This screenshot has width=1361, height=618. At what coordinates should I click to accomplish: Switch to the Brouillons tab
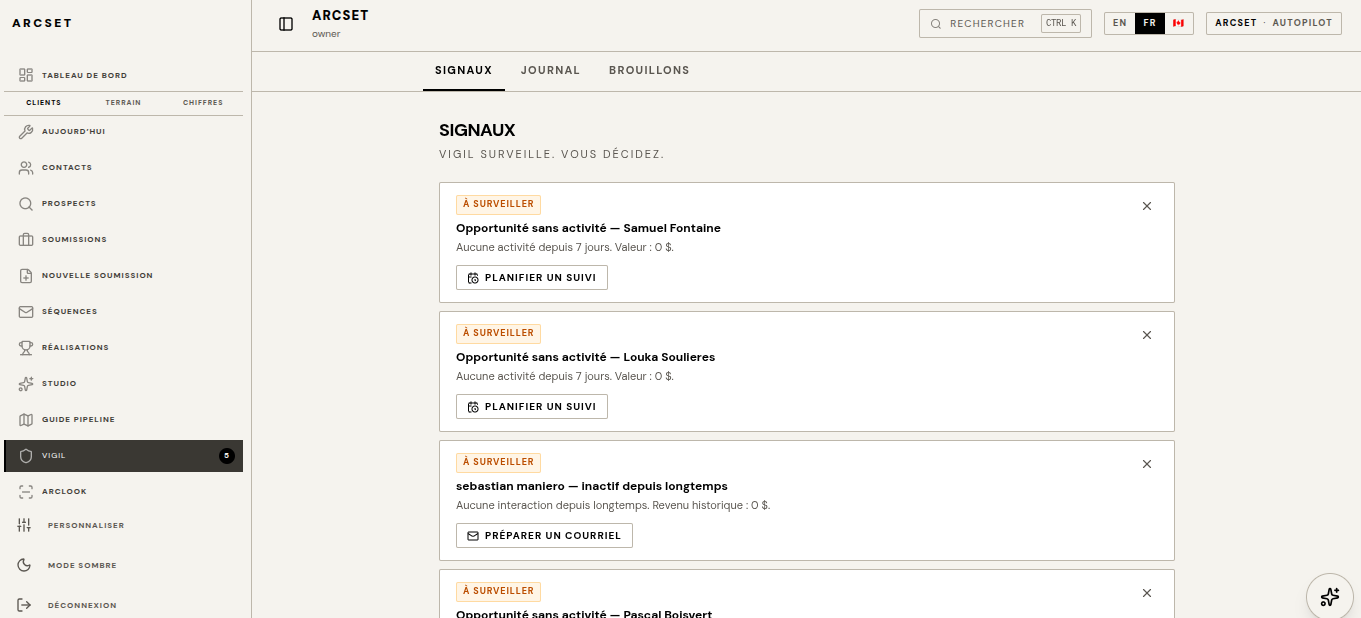(649, 70)
